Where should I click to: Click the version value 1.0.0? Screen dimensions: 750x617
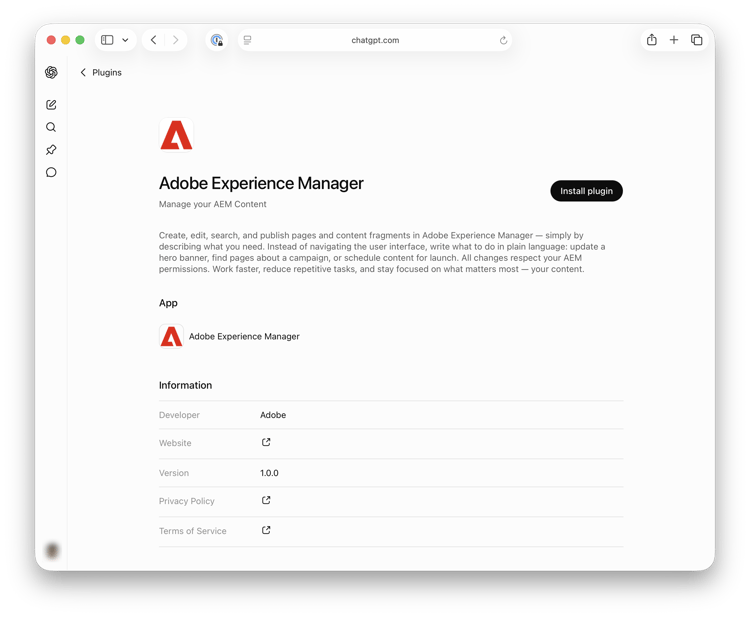pos(269,473)
